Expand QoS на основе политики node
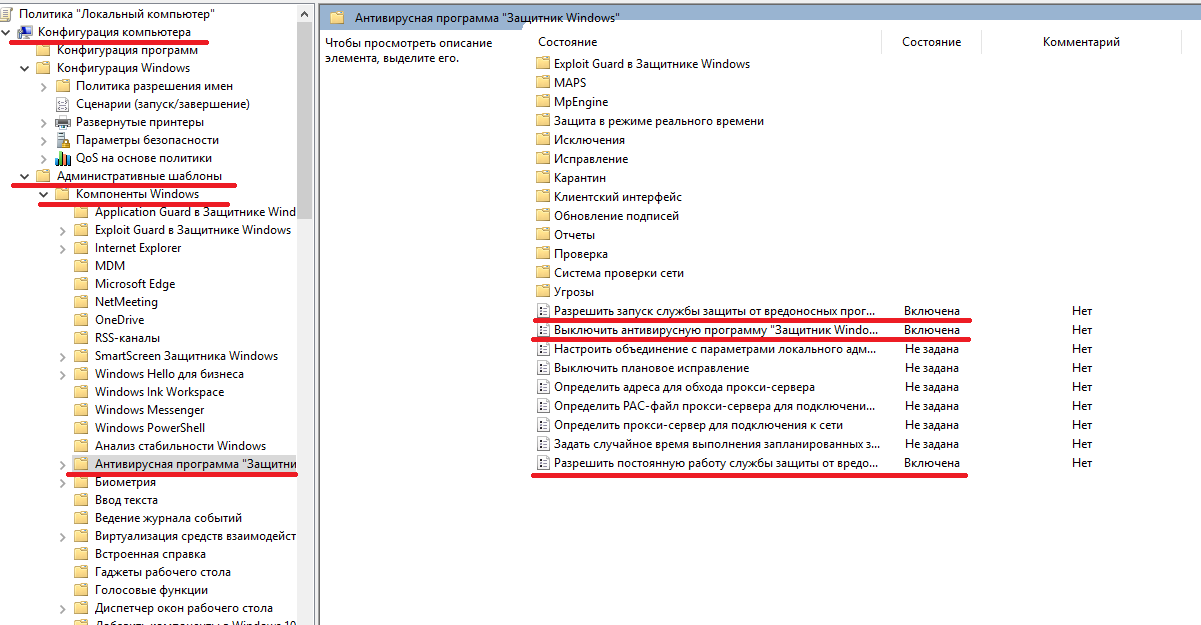1201x625 pixels. [x=44, y=158]
